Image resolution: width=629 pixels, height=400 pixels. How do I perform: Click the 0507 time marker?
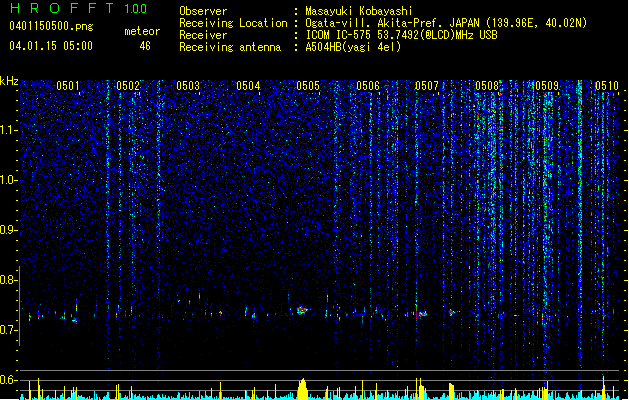click(x=427, y=86)
